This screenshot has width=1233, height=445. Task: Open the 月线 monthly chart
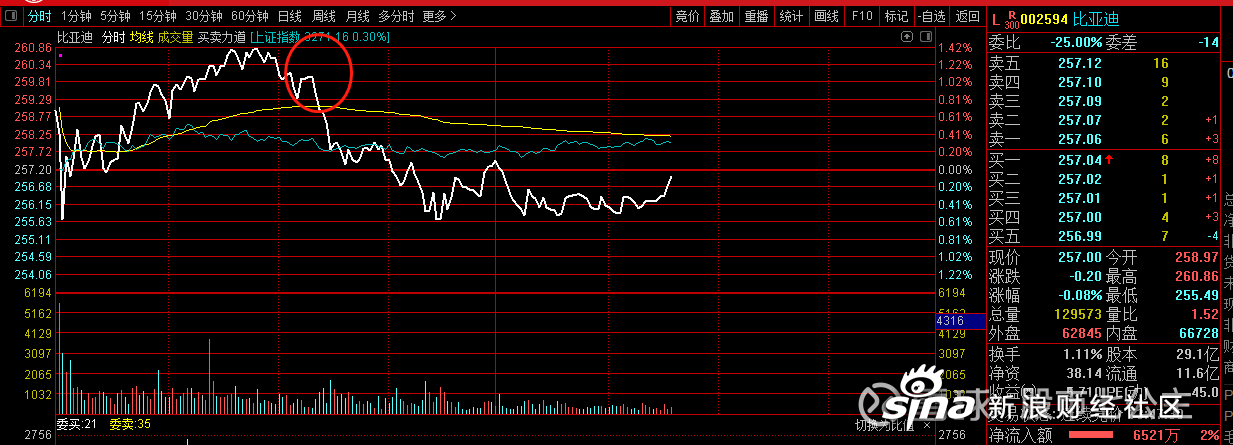357,16
